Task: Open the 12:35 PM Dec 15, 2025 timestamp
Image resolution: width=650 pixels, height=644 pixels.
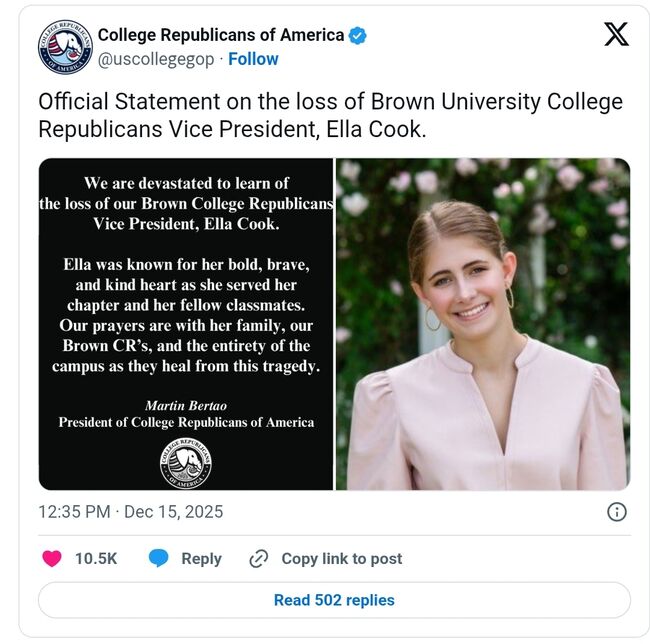Action: (131, 512)
